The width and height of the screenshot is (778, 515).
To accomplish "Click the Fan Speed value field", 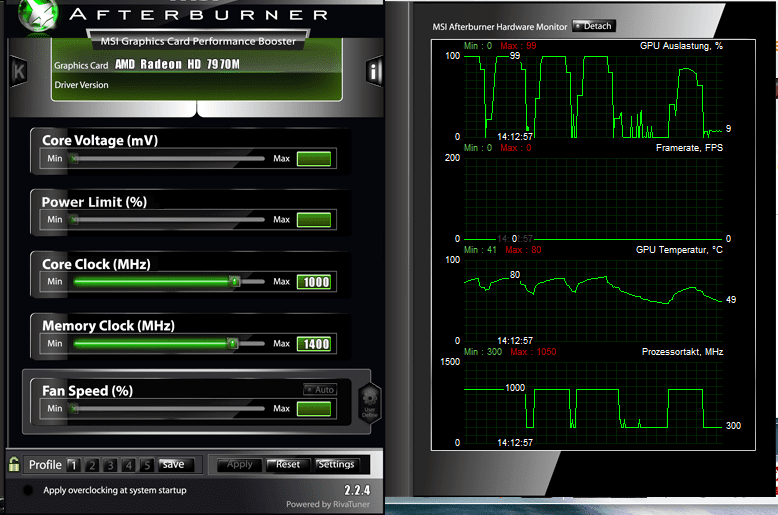I will click(x=314, y=409).
